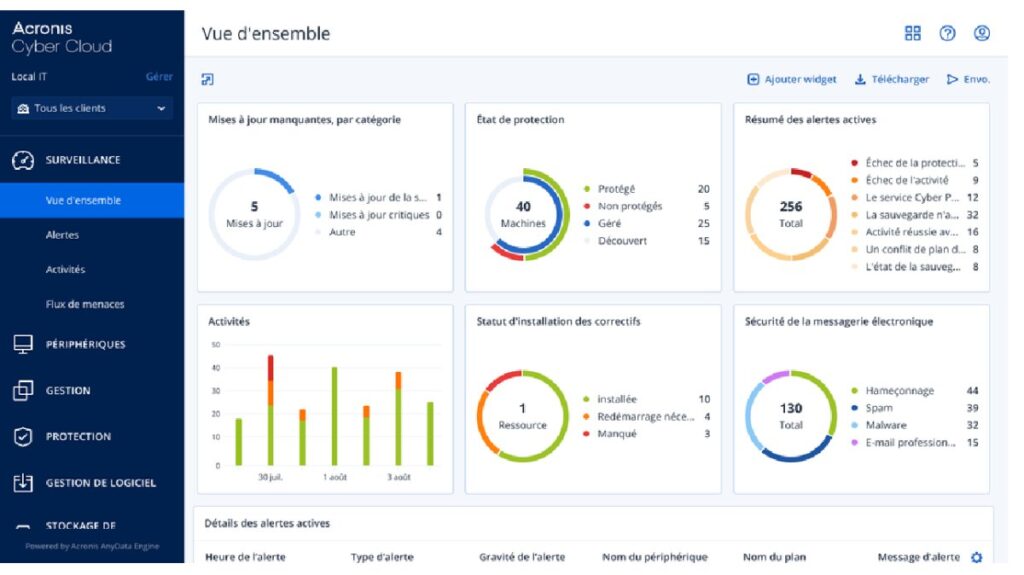1024x575 pixels.
Task: Open the alert details column settings gear
Action: 976,557
